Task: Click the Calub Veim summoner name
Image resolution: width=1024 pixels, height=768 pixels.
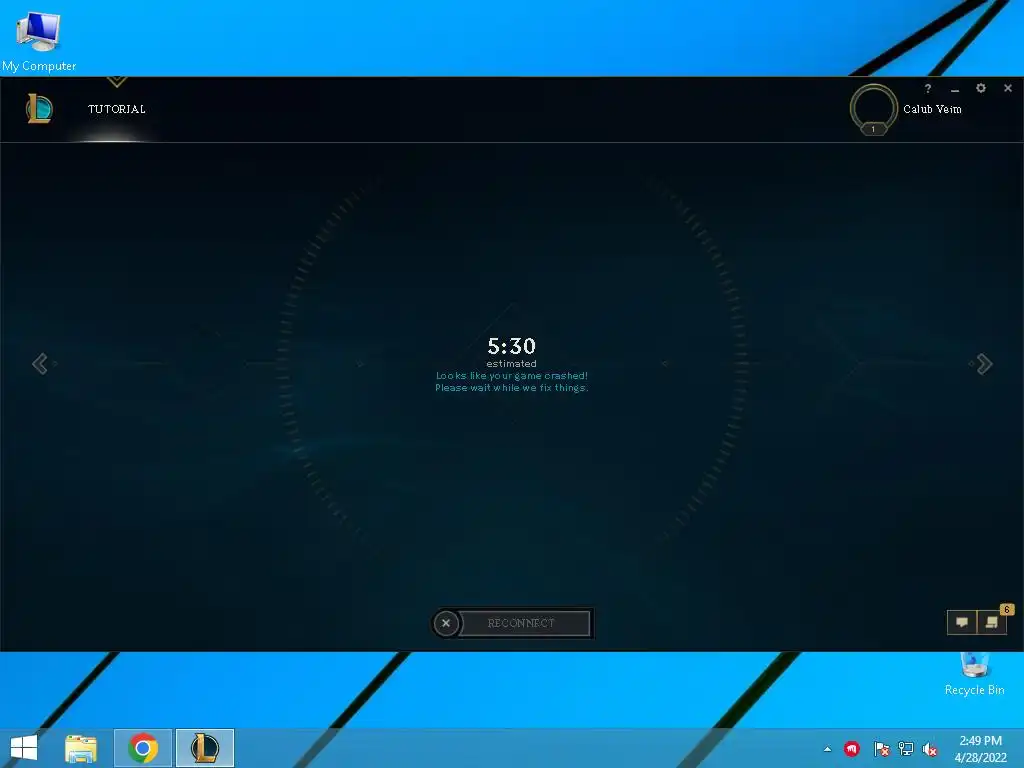Action: (x=932, y=109)
